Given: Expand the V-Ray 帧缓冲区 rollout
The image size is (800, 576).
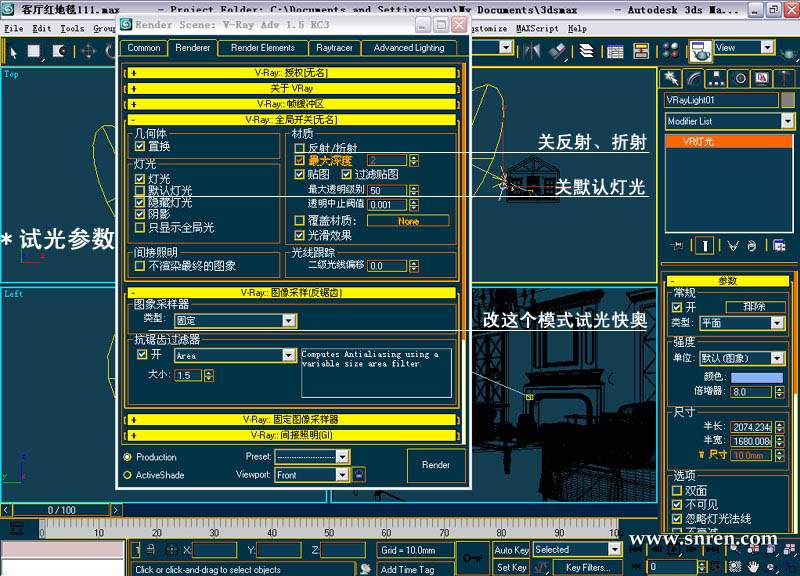Looking at the screenshot, I should 292,104.
